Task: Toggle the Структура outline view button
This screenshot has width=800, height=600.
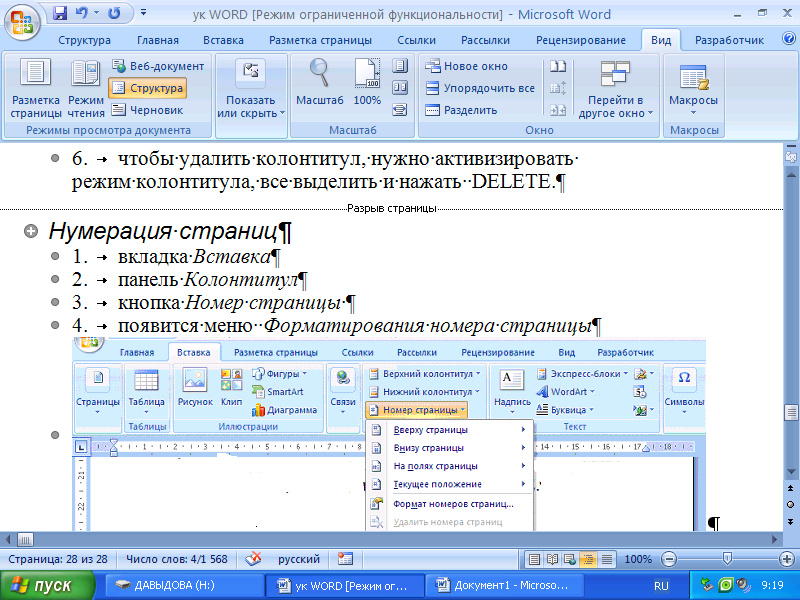Action: (148, 88)
